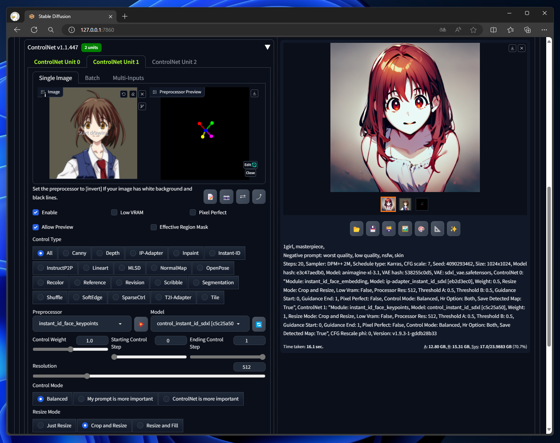560x443 pixels.
Task: Reload the browser page
Action: click(x=34, y=30)
